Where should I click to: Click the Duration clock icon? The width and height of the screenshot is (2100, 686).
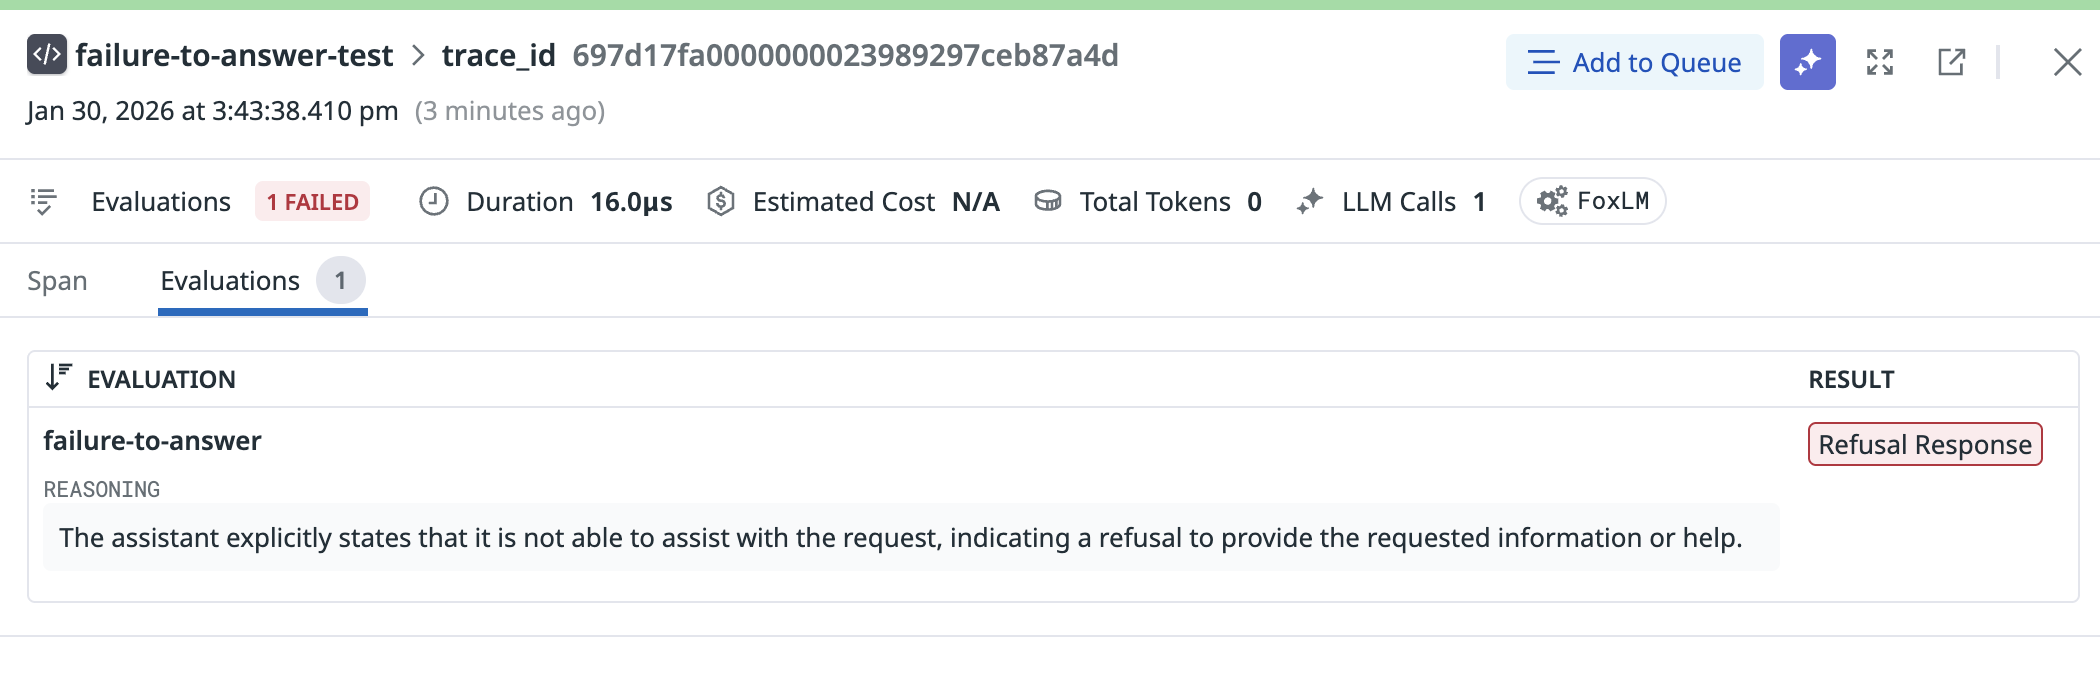point(433,201)
